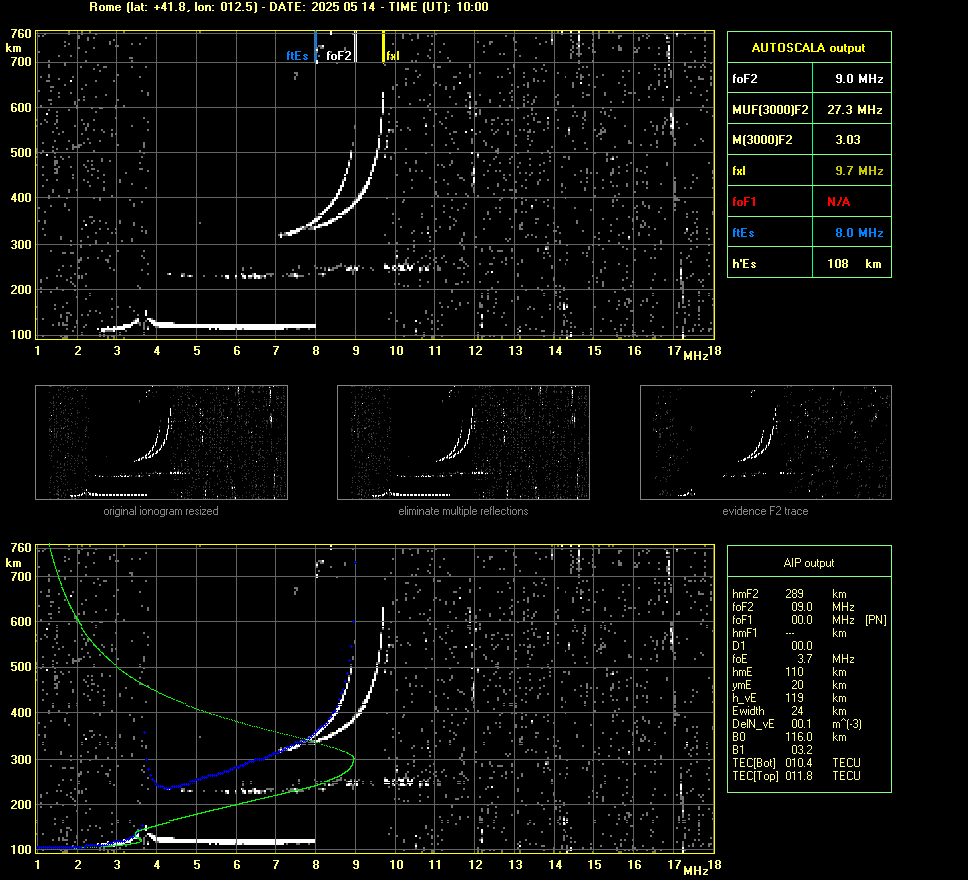Image resolution: width=968 pixels, height=880 pixels.
Task: Click the hmF2 label in AIP output
Action: [746, 594]
